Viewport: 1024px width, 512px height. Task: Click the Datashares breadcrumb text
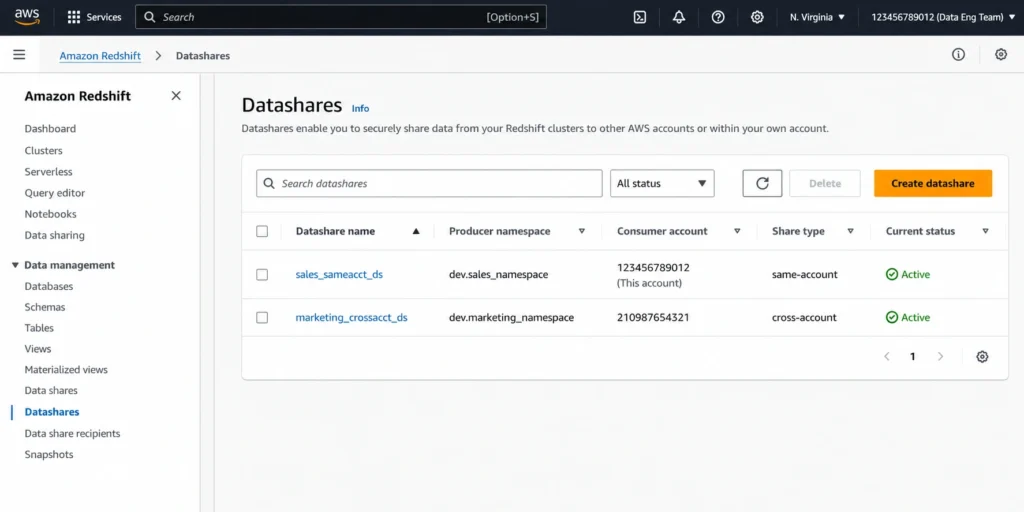tap(203, 56)
